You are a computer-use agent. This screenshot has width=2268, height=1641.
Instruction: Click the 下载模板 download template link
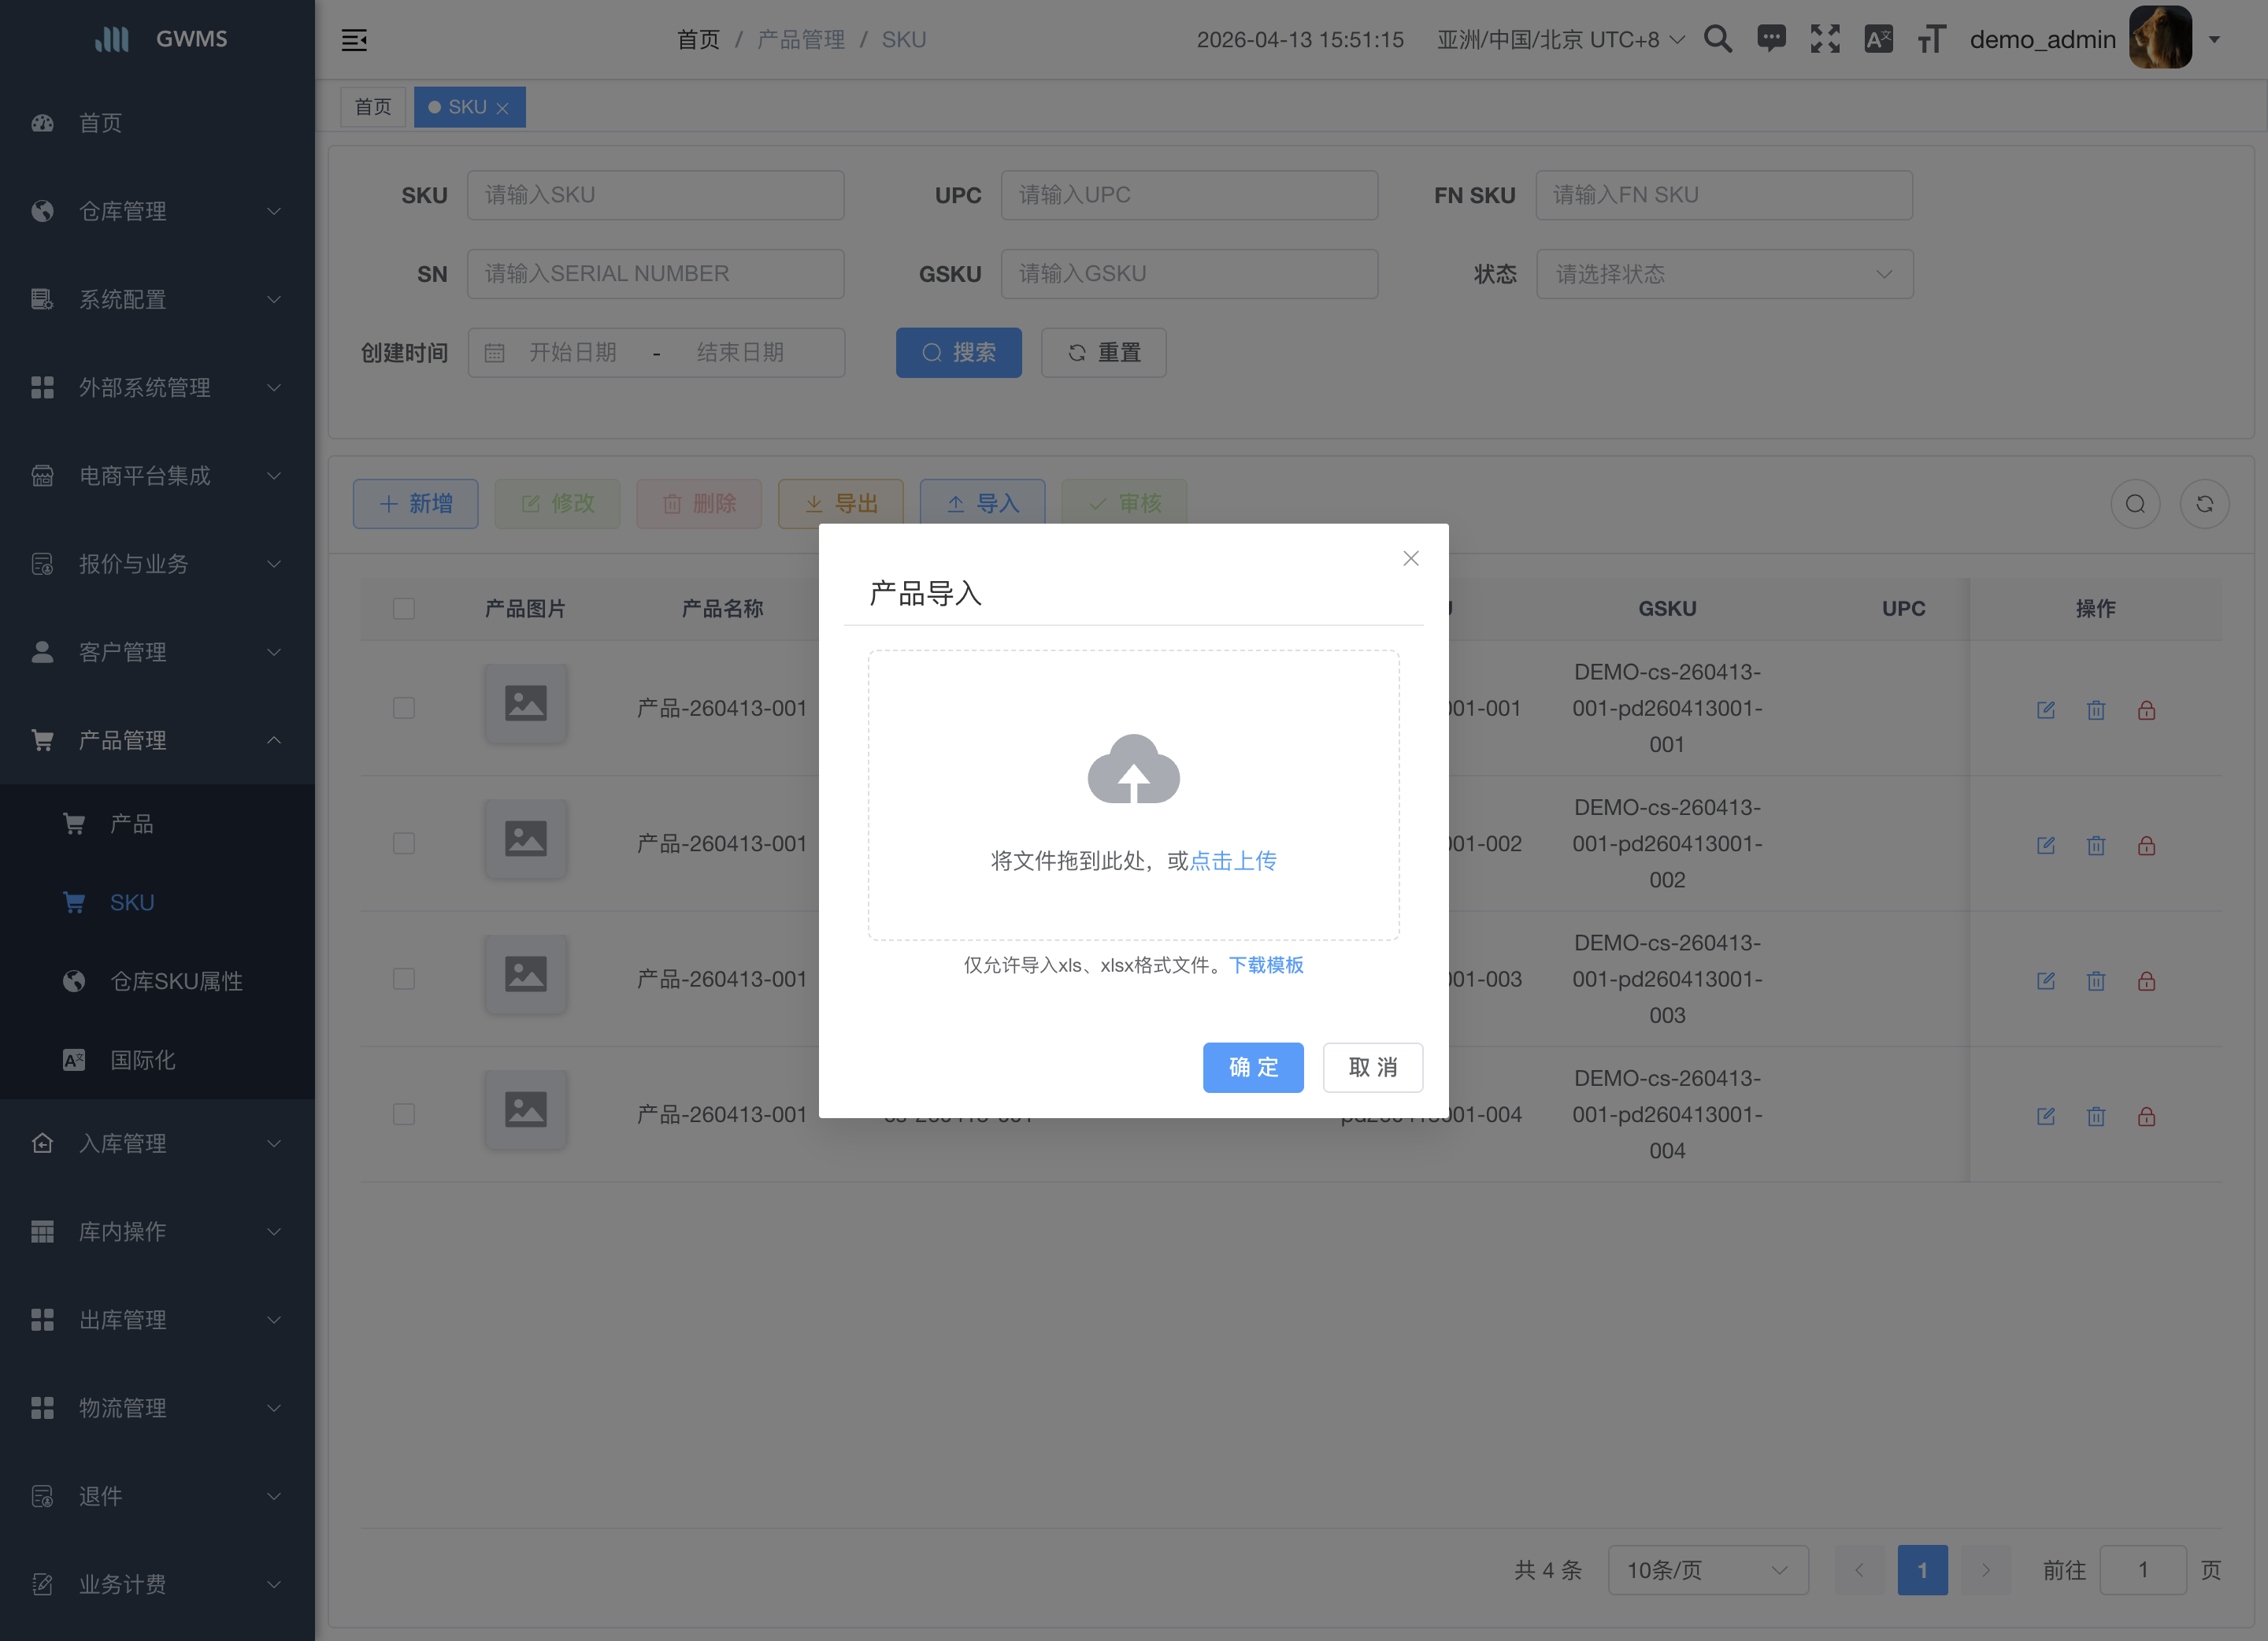point(1266,965)
